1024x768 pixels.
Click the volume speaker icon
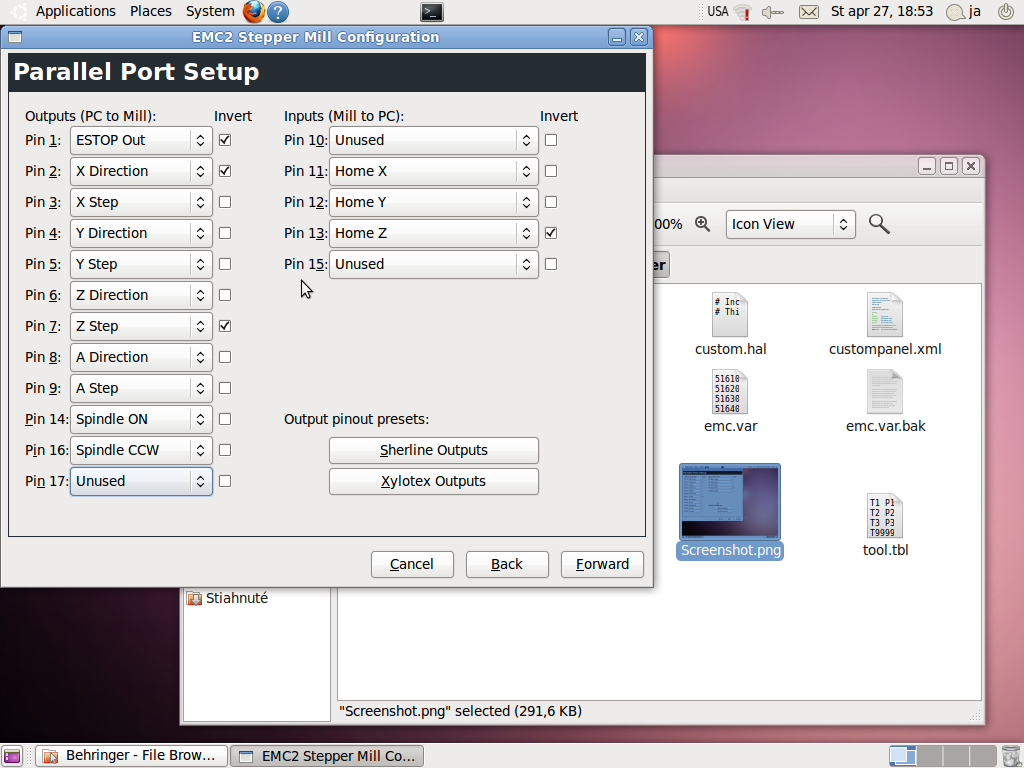pyautogui.click(x=772, y=12)
